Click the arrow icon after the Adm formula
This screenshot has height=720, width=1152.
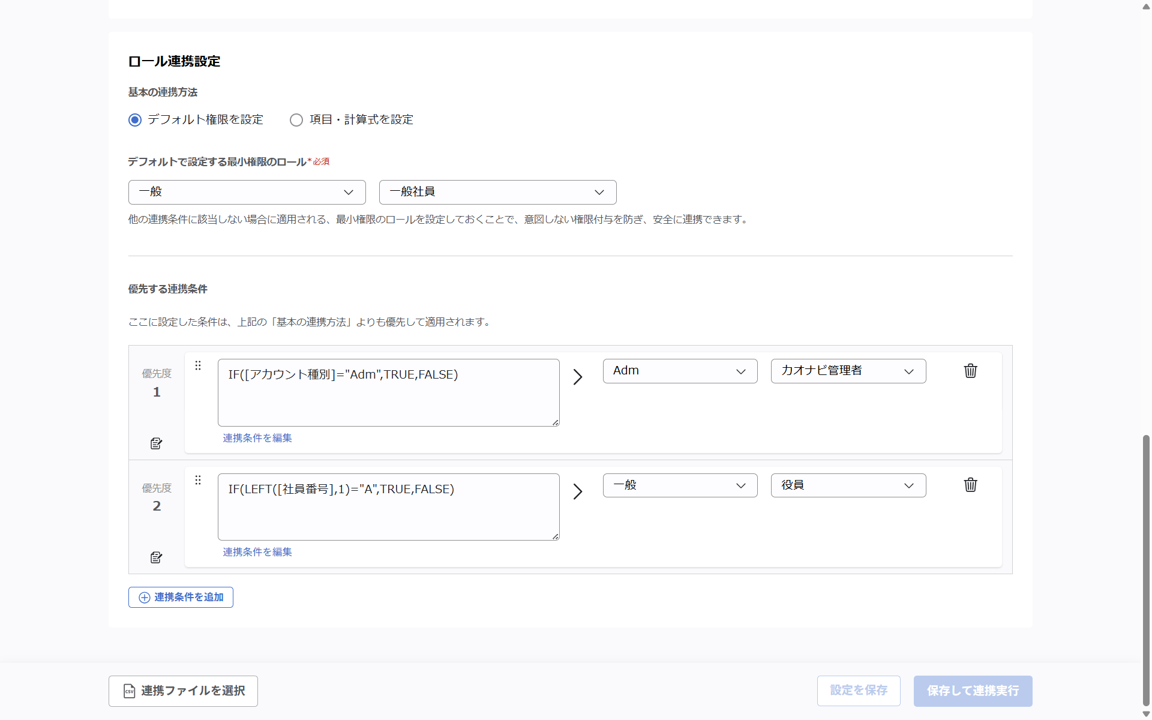coord(578,377)
